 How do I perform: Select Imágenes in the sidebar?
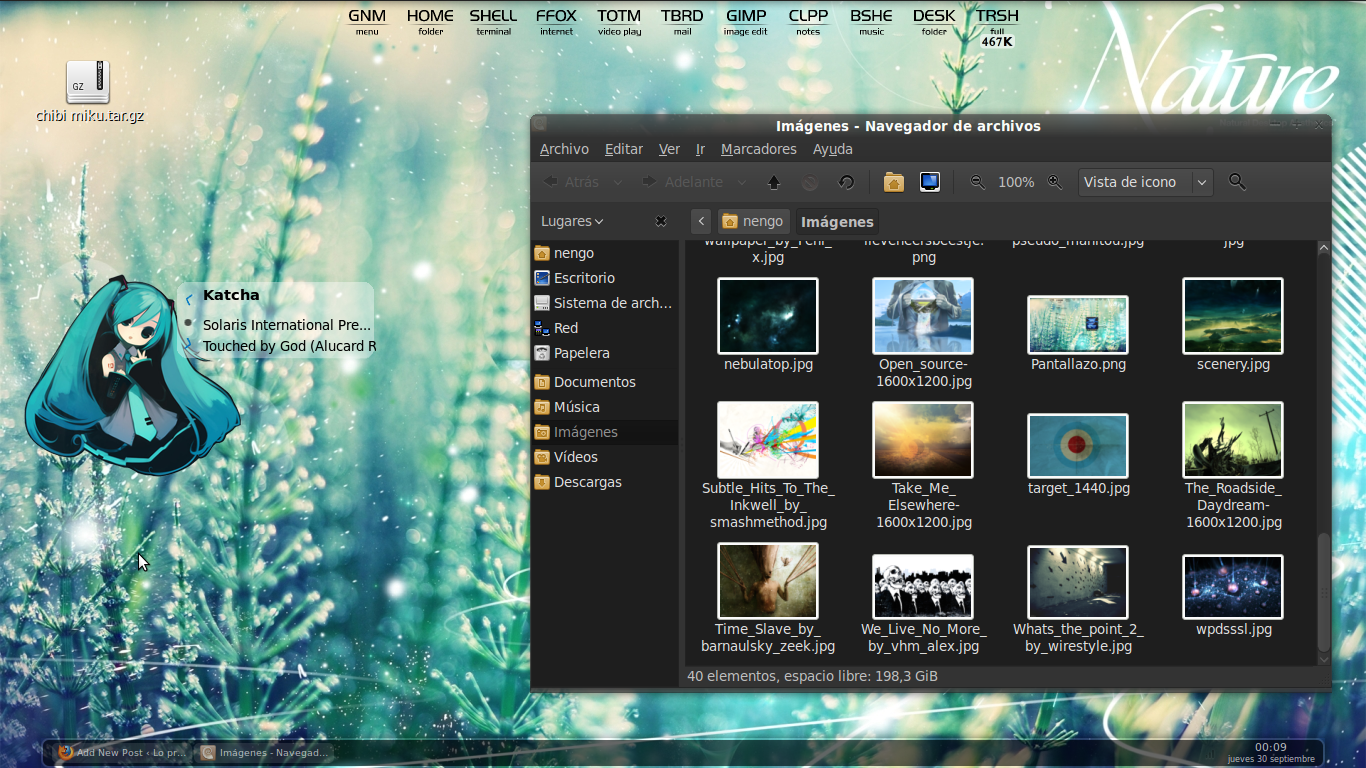pos(605,432)
